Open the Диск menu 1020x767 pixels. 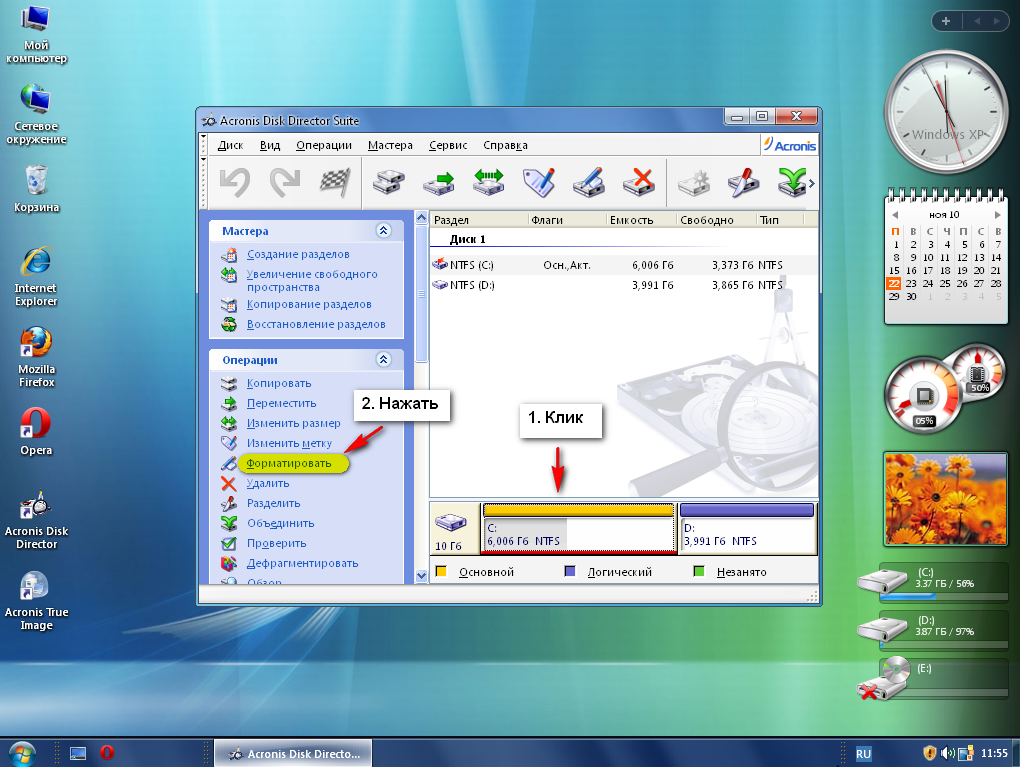230,145
